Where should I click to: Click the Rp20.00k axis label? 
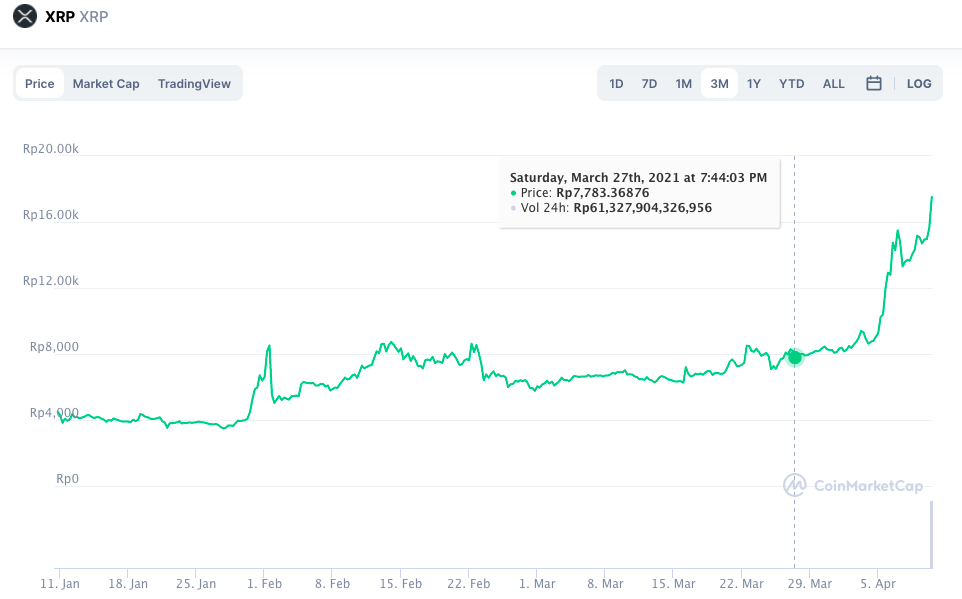coord(50,149)
